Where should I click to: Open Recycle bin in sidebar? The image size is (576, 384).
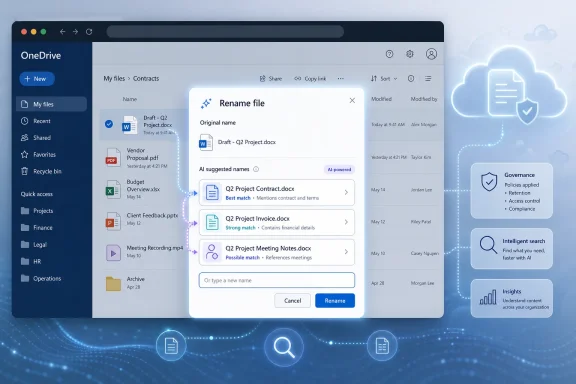[x=41, y=171]
